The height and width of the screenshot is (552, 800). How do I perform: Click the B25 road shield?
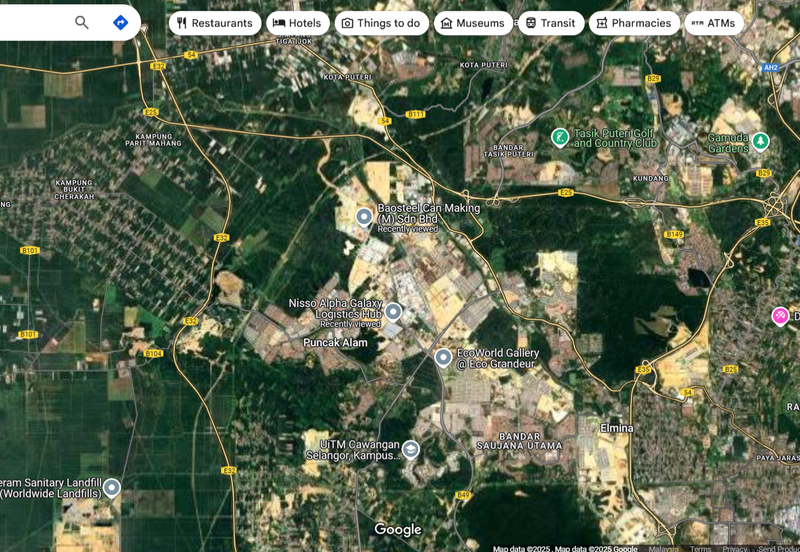coord(731,369)
